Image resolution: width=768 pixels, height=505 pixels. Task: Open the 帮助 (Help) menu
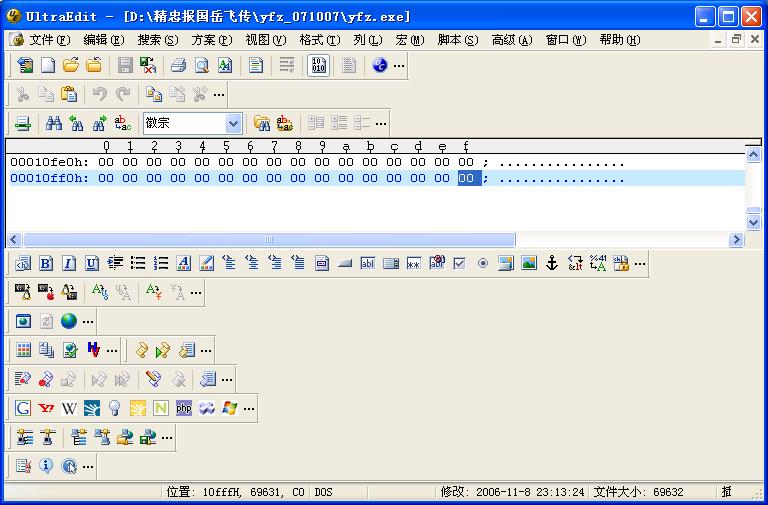[618, 40]
